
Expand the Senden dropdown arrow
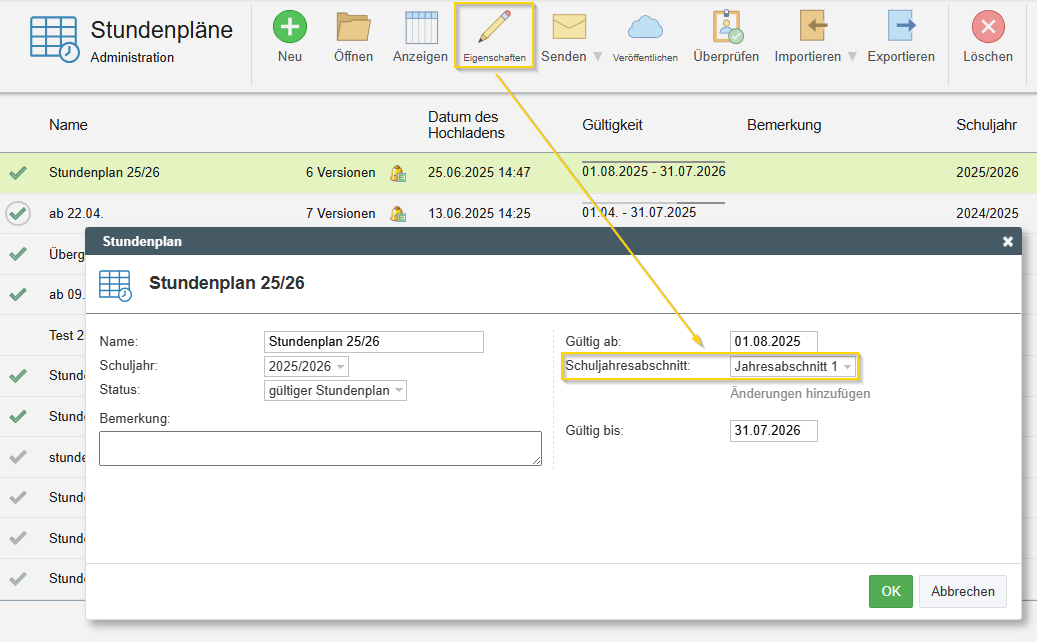(x=598, y=57)
